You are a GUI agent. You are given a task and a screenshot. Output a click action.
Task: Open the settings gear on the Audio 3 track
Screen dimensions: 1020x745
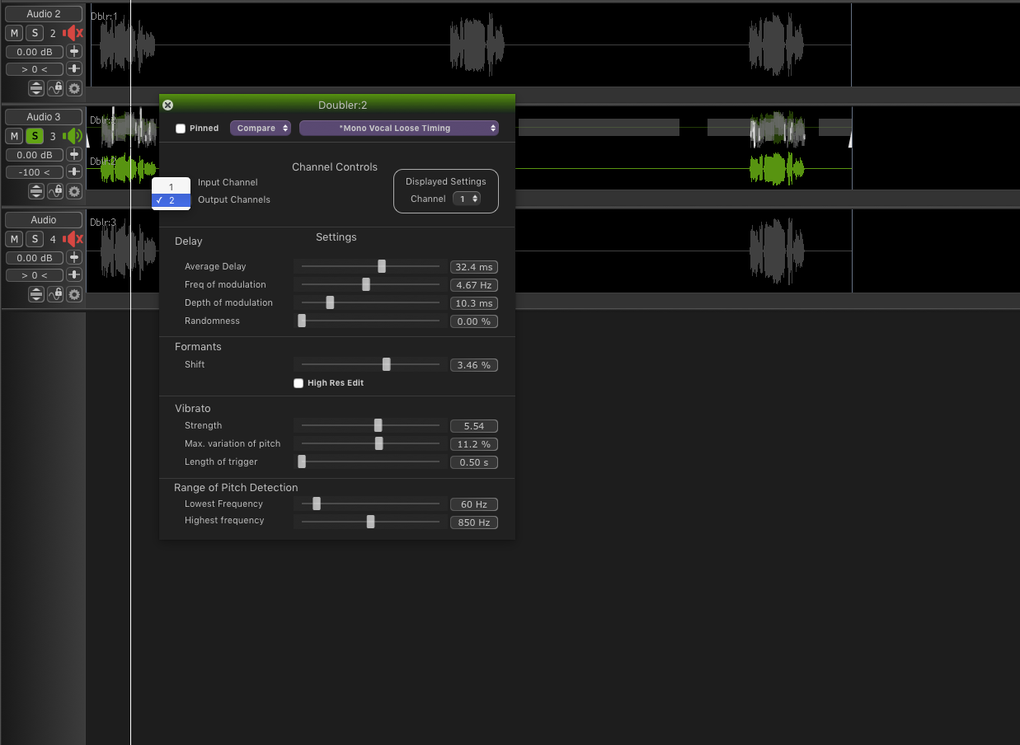click(x=75, y=191)
